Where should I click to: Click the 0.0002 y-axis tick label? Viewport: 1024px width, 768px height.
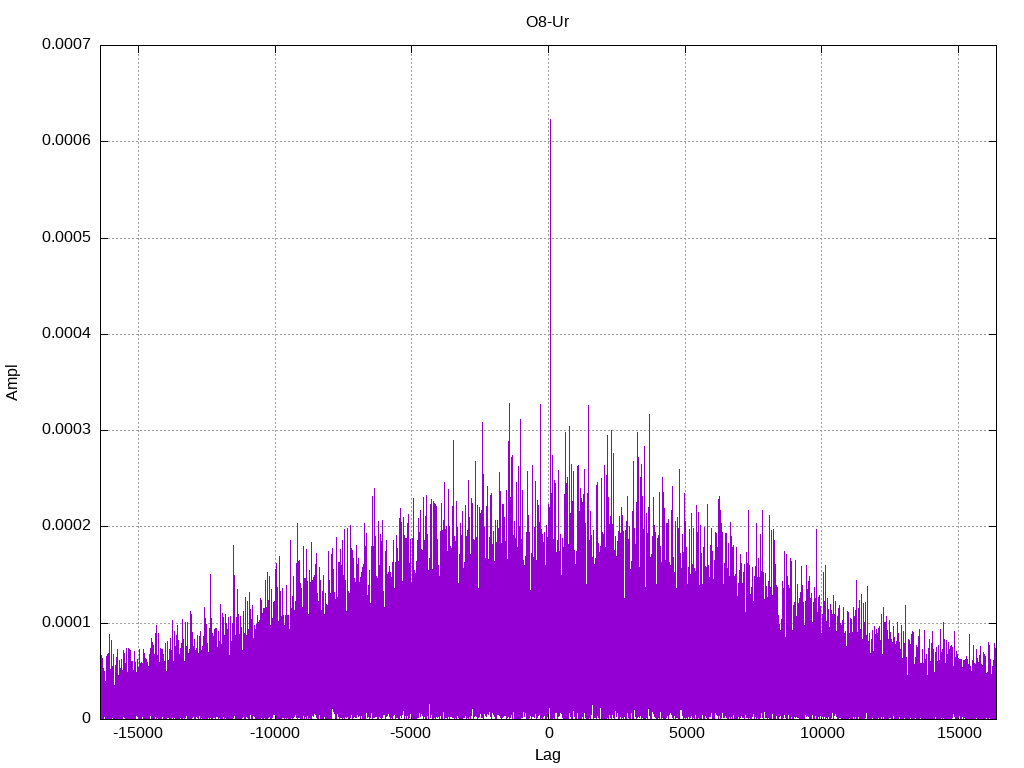(x=66, y=526)
